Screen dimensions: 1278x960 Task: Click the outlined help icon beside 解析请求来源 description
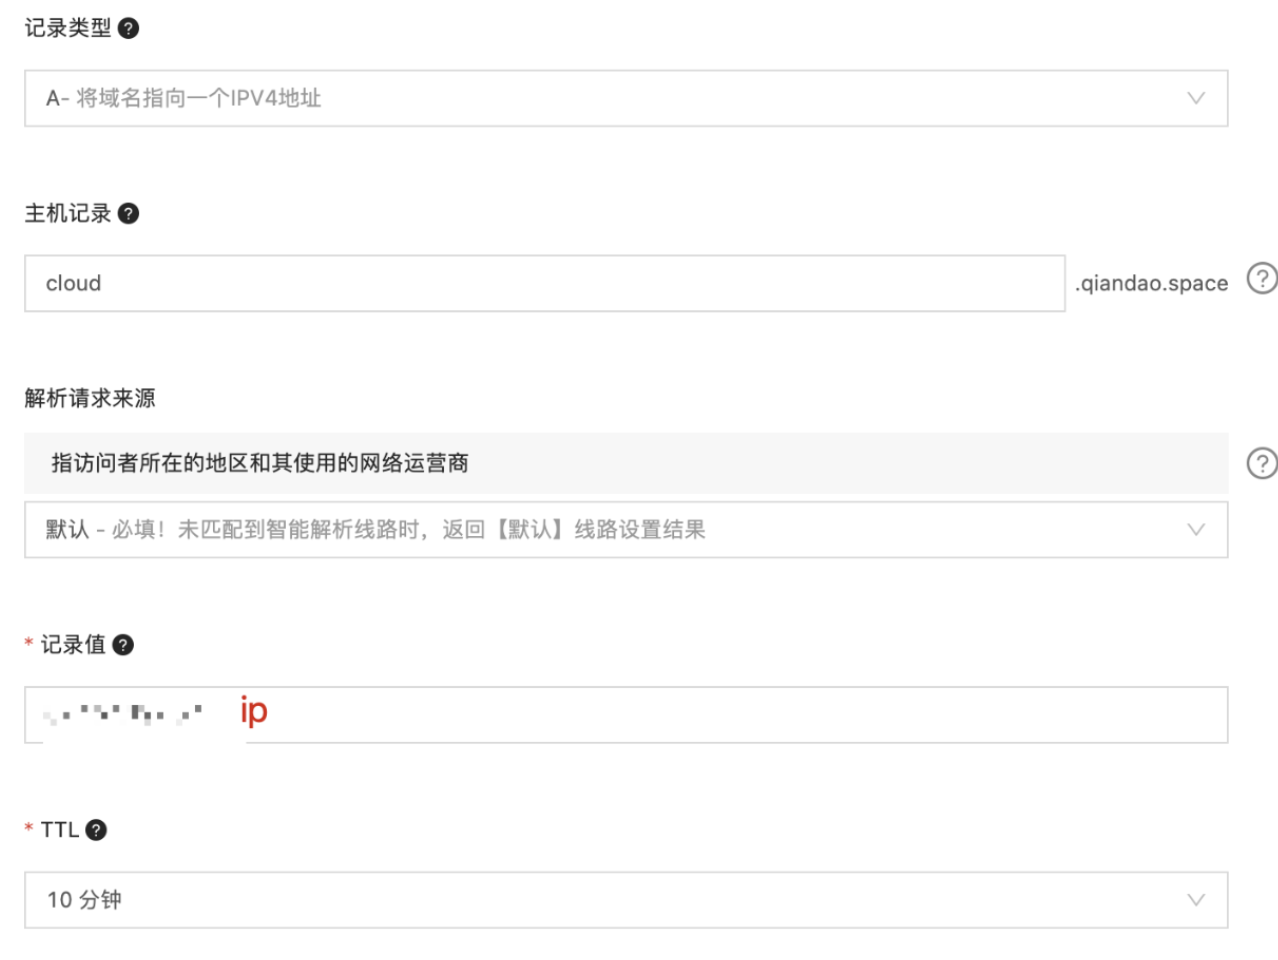coord(1262,463)
